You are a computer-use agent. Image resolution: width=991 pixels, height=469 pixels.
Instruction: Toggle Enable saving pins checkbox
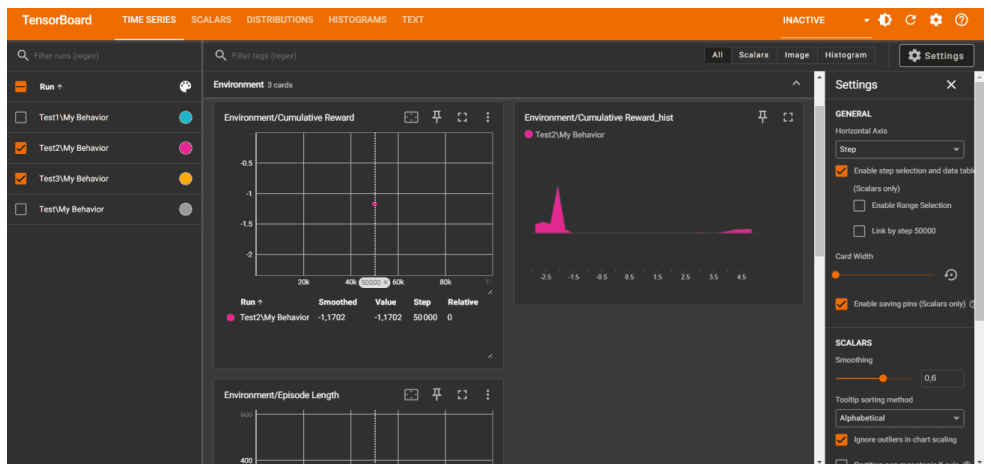click(x=841, y=304)
